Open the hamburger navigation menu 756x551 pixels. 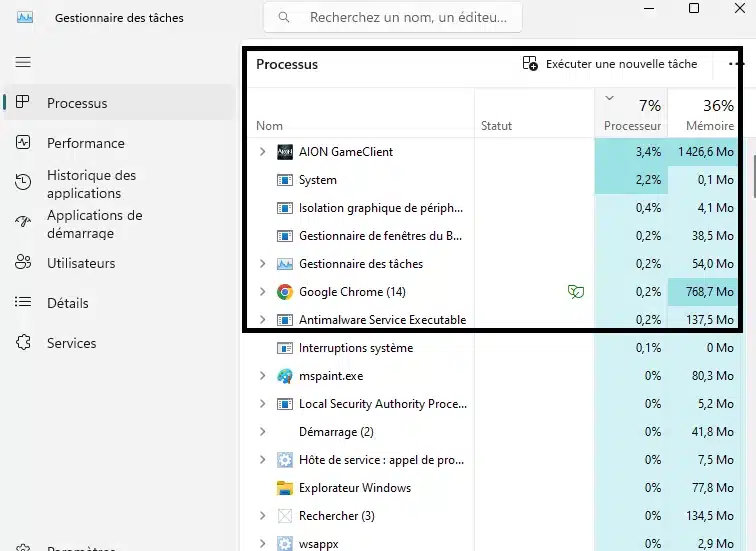point(23,62)
